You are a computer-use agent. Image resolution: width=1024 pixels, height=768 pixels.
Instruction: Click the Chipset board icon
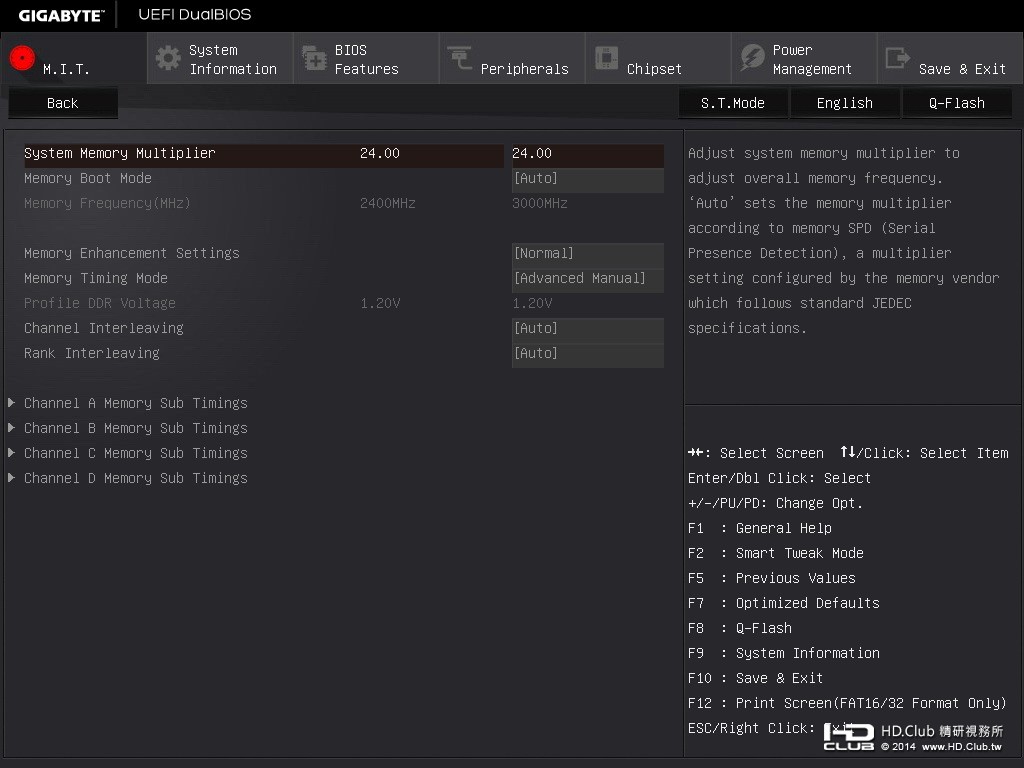[606, 58]
